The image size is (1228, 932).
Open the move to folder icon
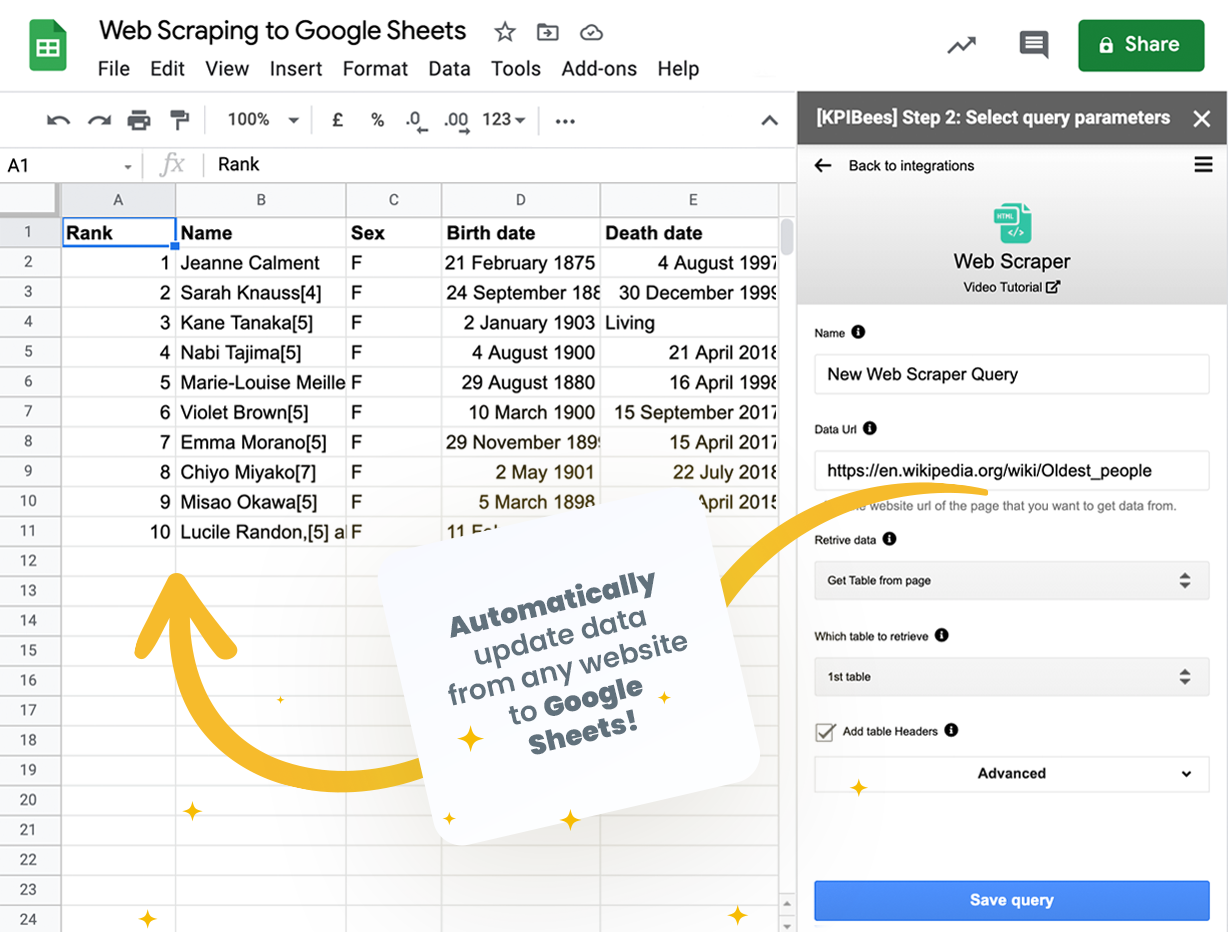(x=548, y=32)
